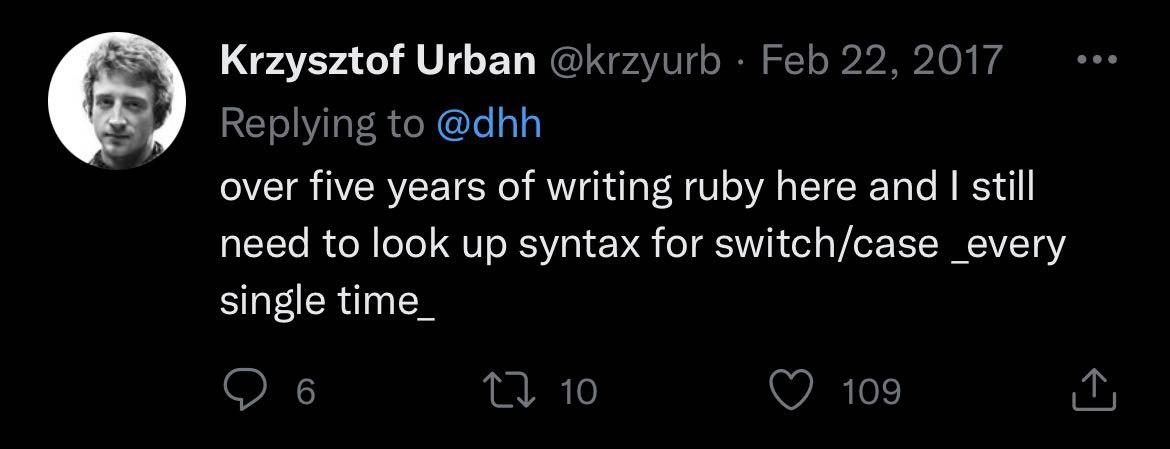Open the three-dot more options menu
The image size is (1170, 449).
tap(1095, 59)
